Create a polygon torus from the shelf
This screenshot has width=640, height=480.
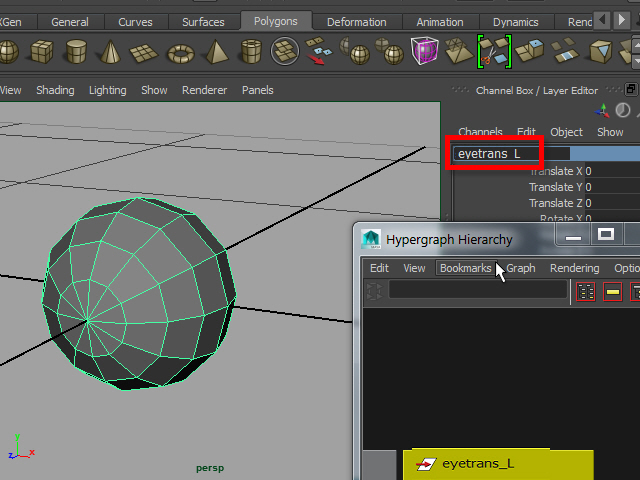(x=181, y=51)
